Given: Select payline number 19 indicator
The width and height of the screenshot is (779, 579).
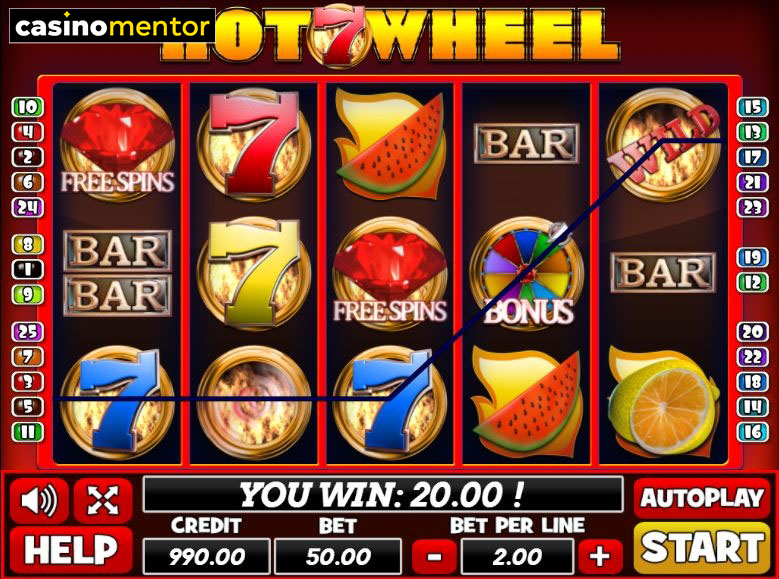Looking at the screenshot, I should [753, 257].
